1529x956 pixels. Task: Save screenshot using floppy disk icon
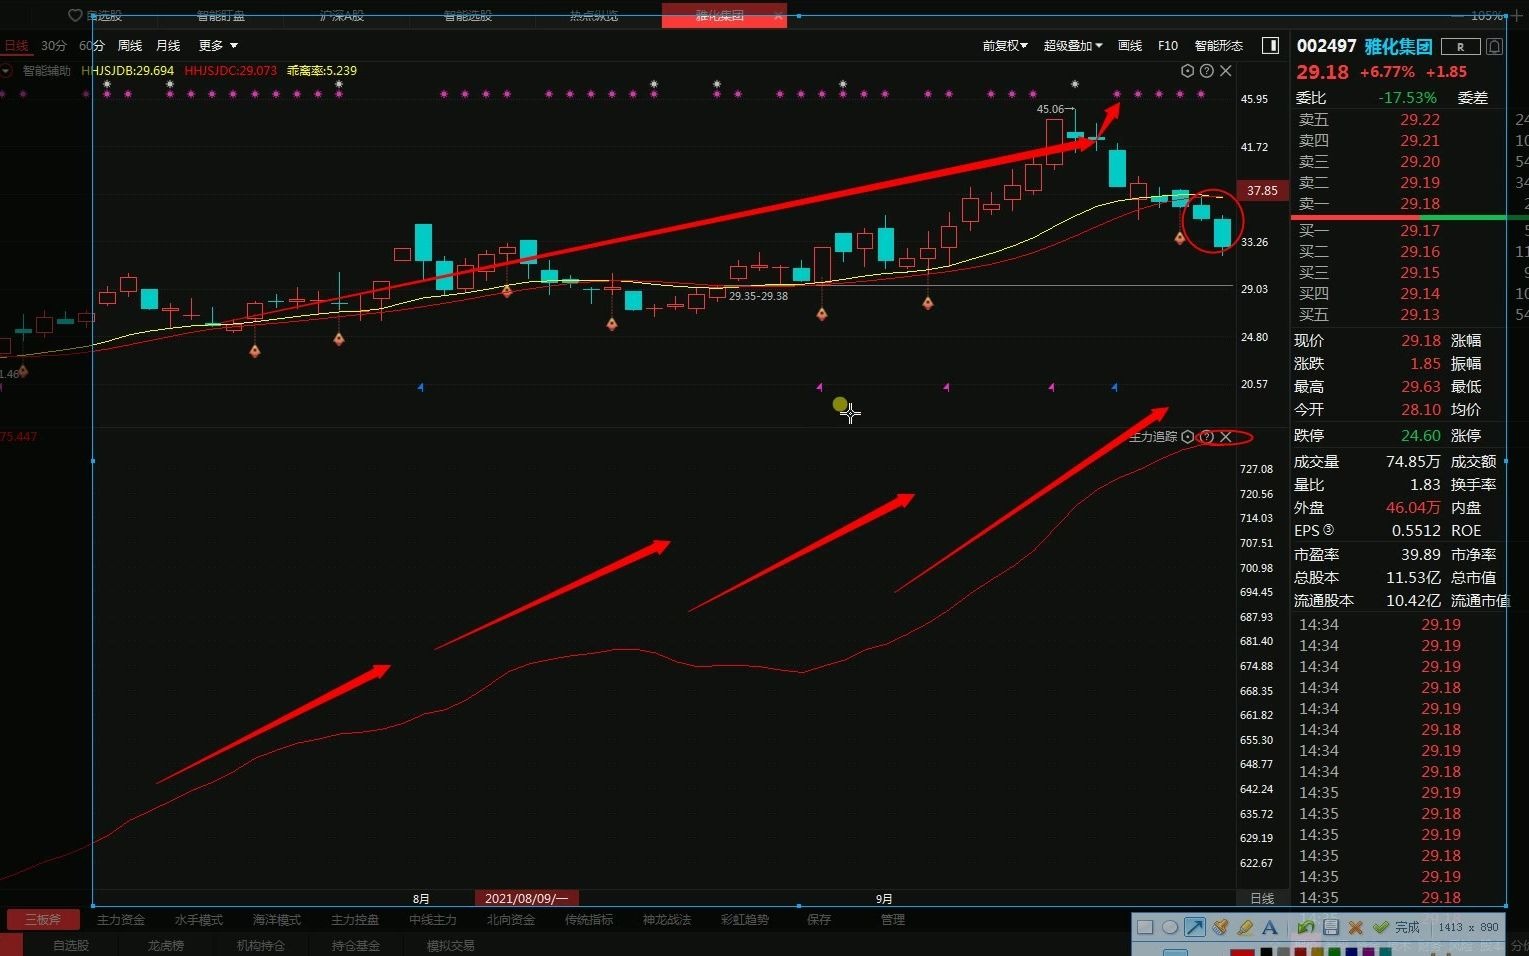tap(1331, 927)
